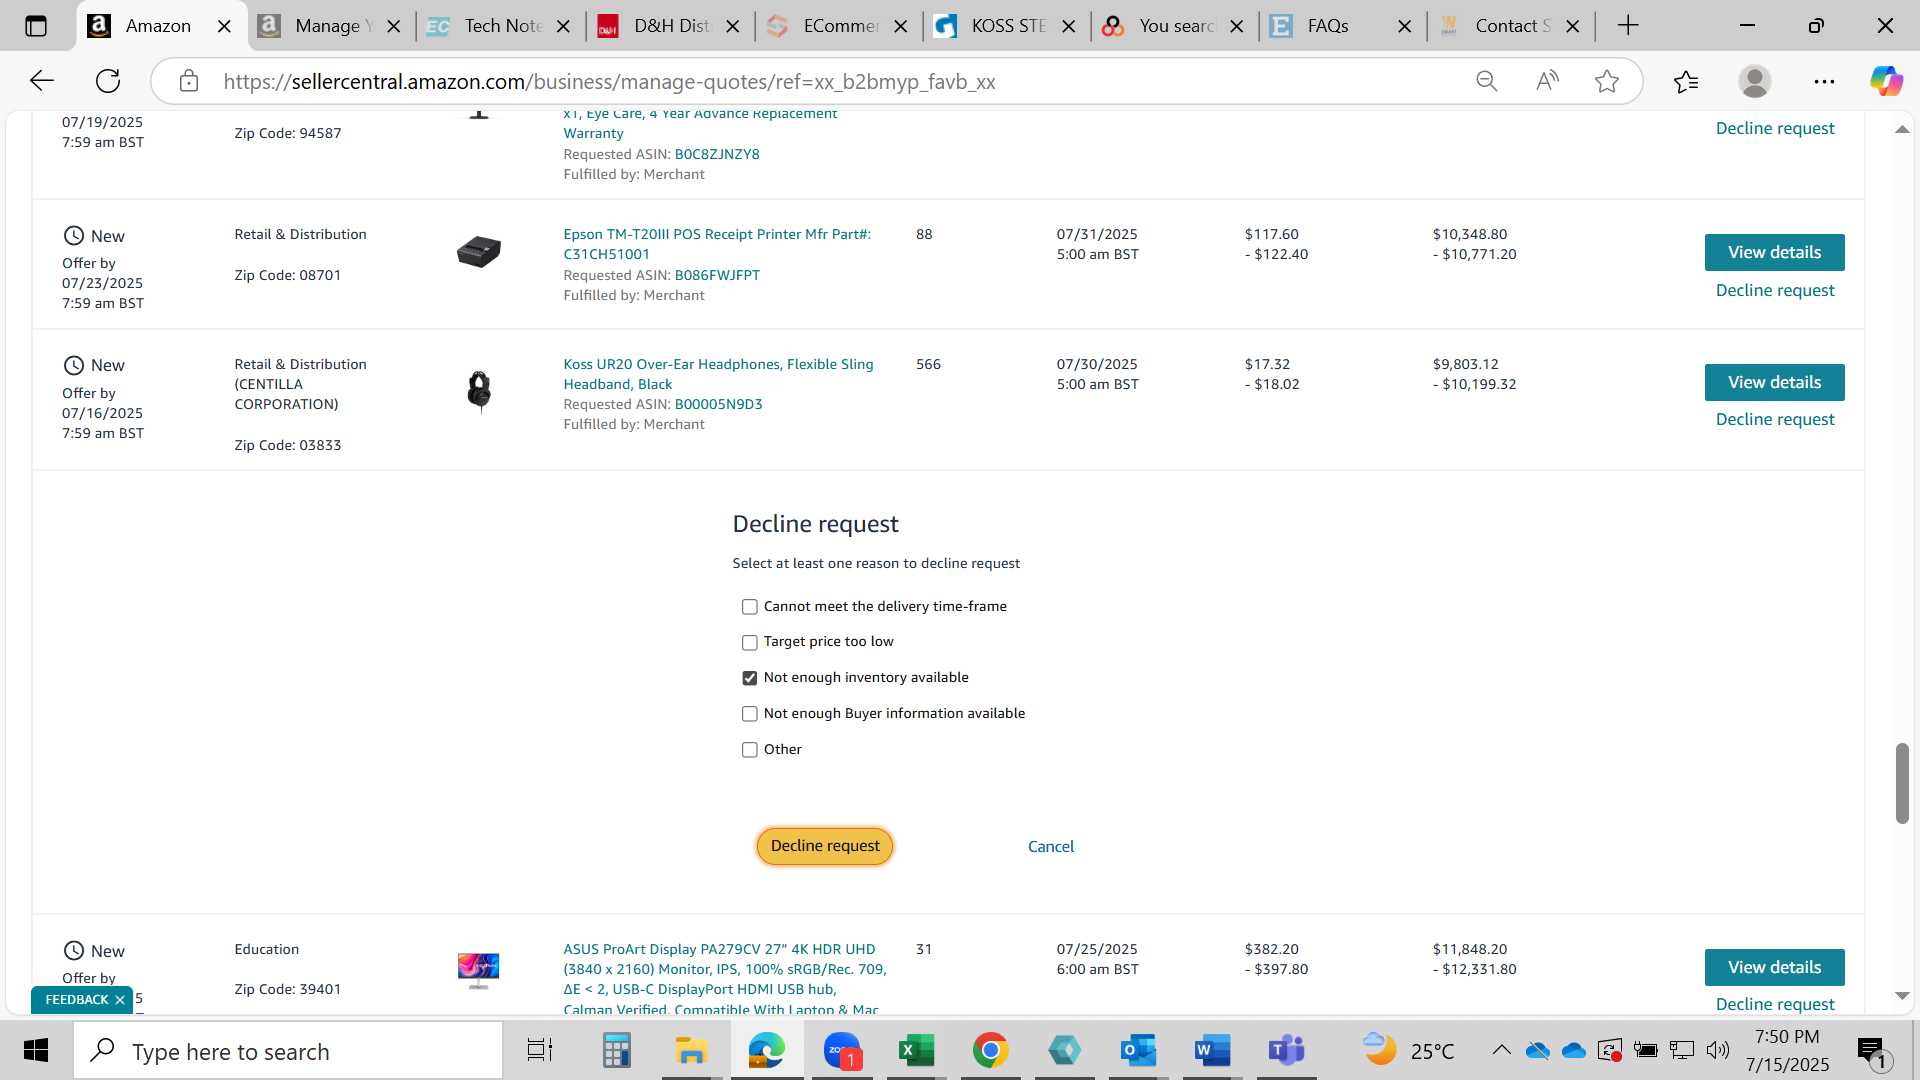Confirm with the yellow Decline request button
Viewport: 1920px width, 1080px height.
[825, 846]
